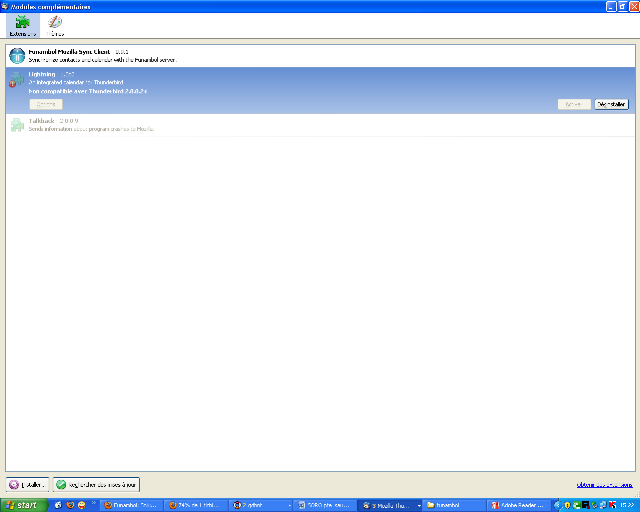
Task: Click the Thunderbird incompatibility message under Lightning
Action: coord(87,91)
